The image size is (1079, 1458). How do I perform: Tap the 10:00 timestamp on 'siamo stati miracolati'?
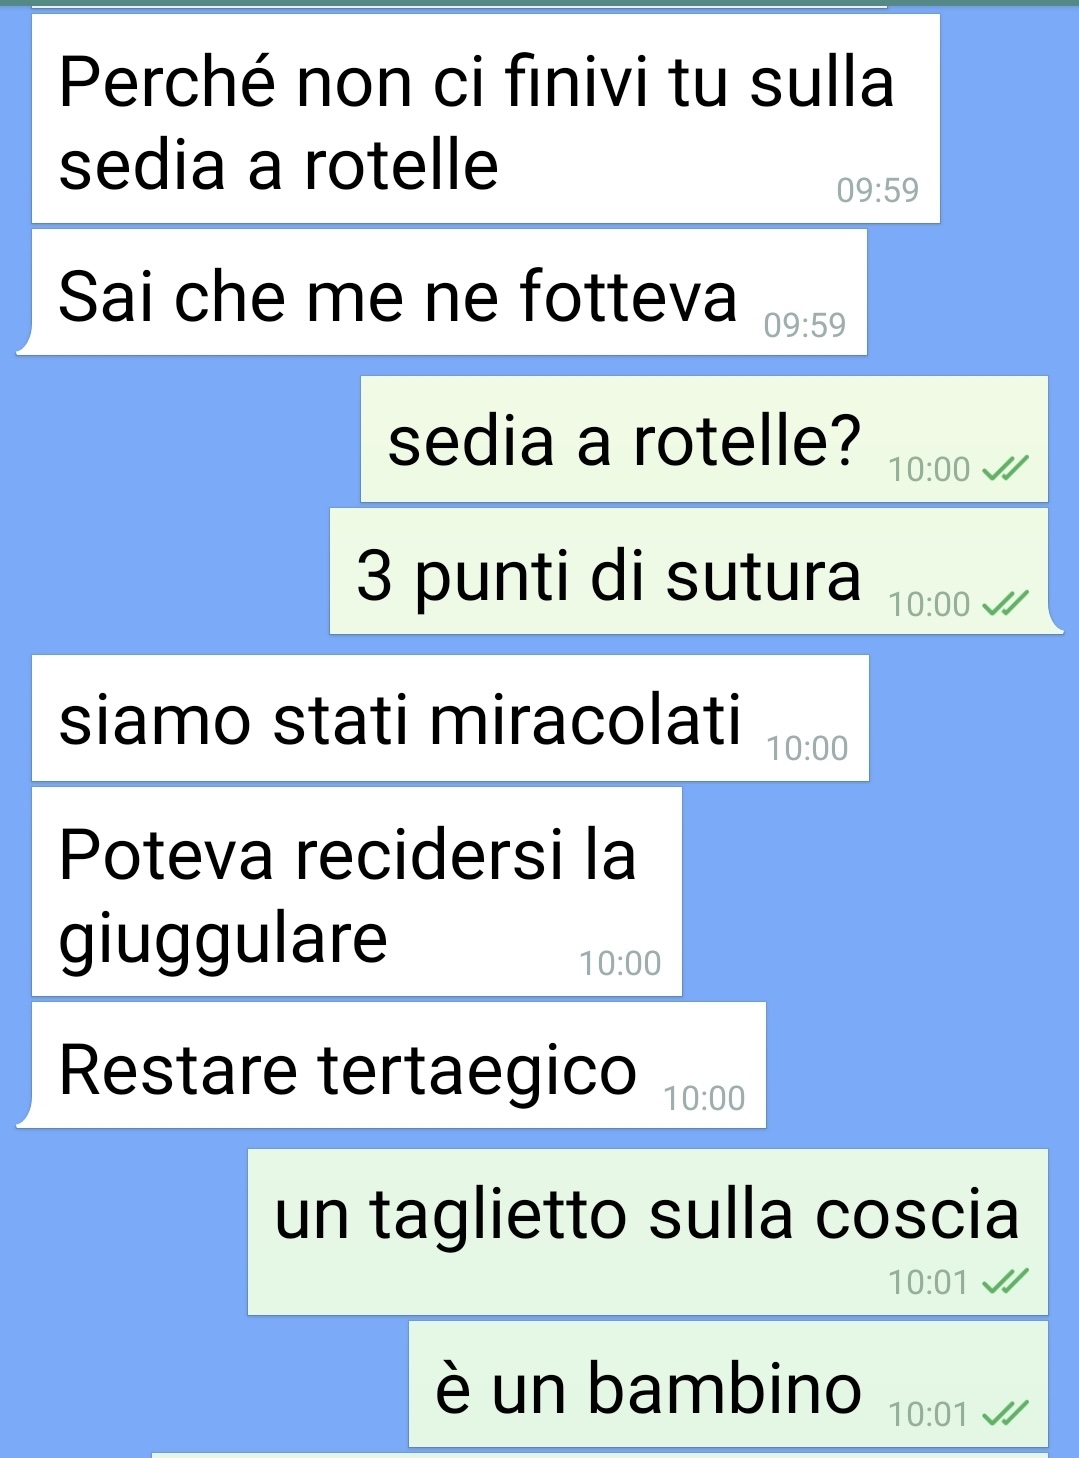point(807,748)
